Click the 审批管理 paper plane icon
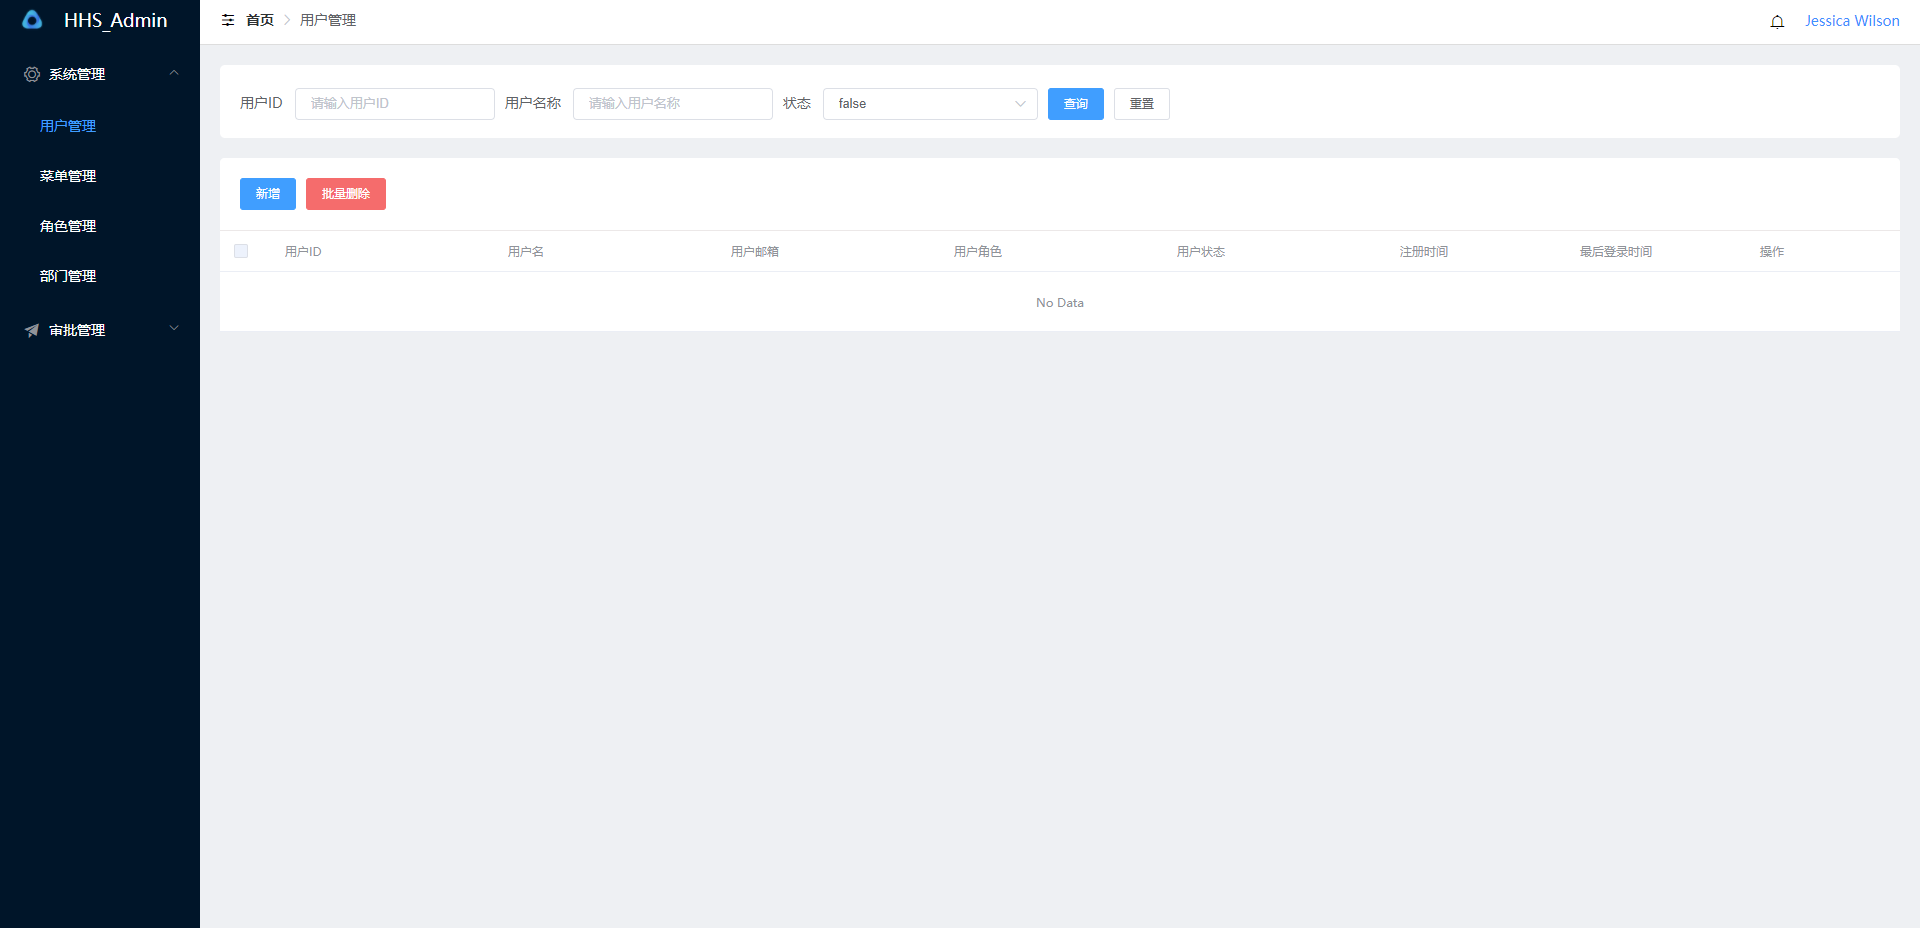This screenshot has height=928, width=1920. point(32,330)
